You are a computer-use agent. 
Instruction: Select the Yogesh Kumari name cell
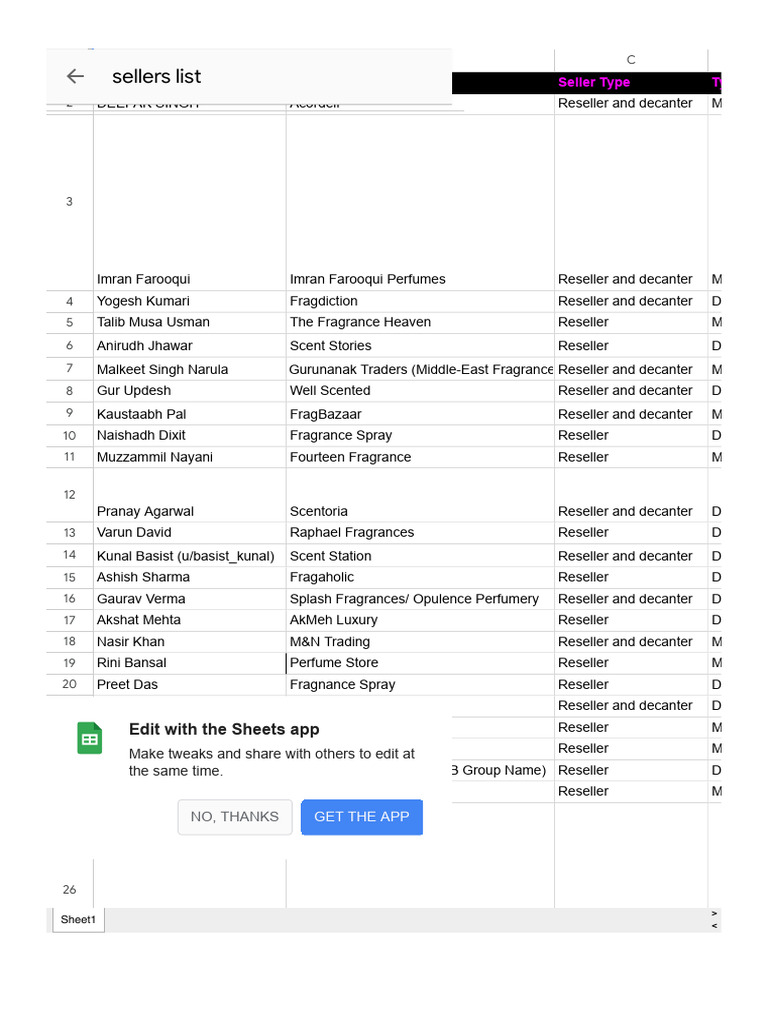tap(143, 301)
